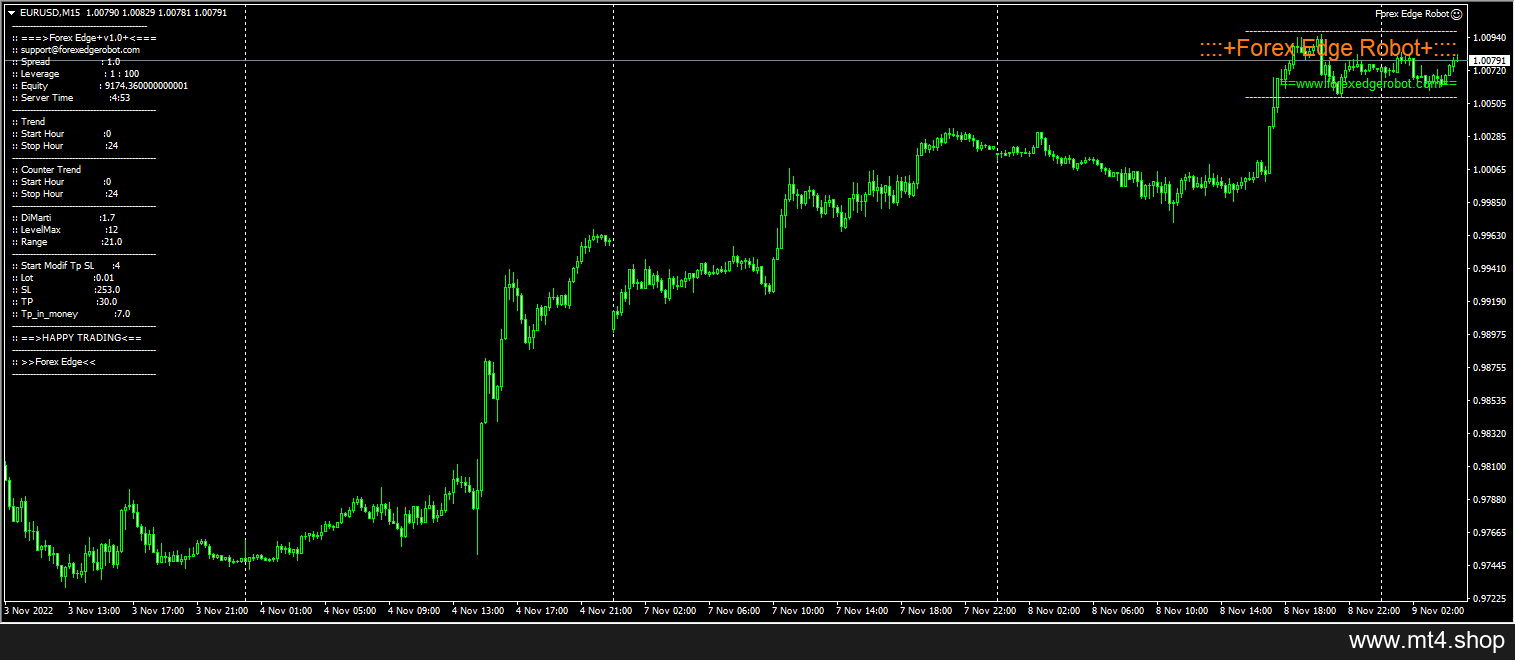The width and height of the screenshot is (1515, 660).
Task: Click the 0.98535 price scale label
Action: click(x=1490, y=400)
